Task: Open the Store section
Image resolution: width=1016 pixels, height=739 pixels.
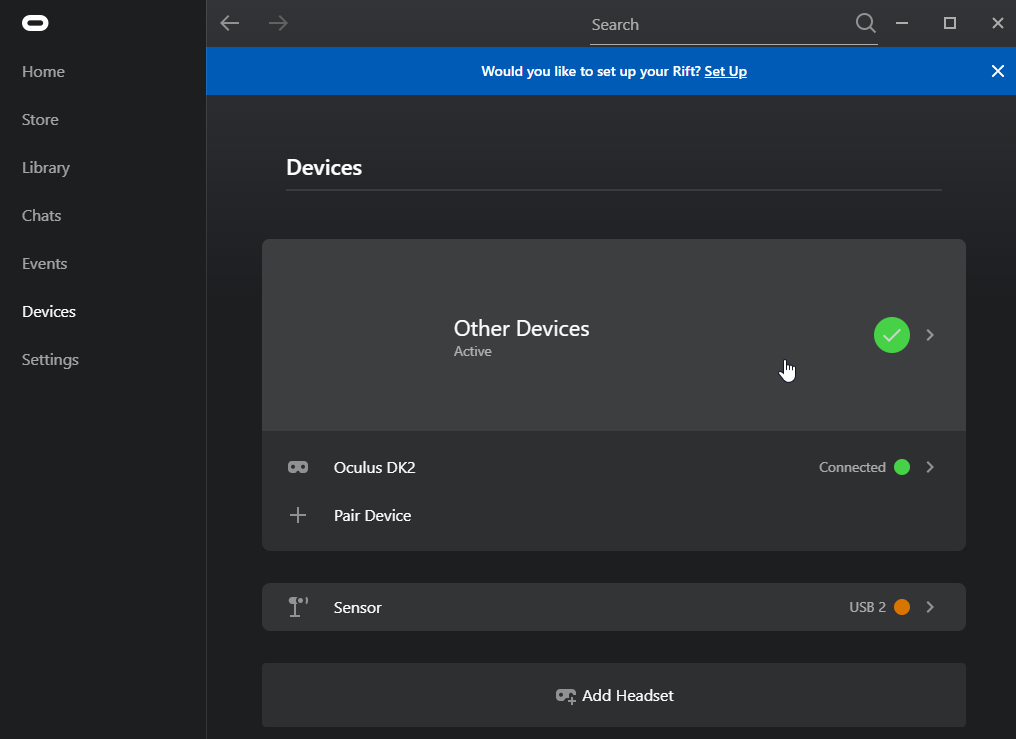Action: tap(40, 120)
